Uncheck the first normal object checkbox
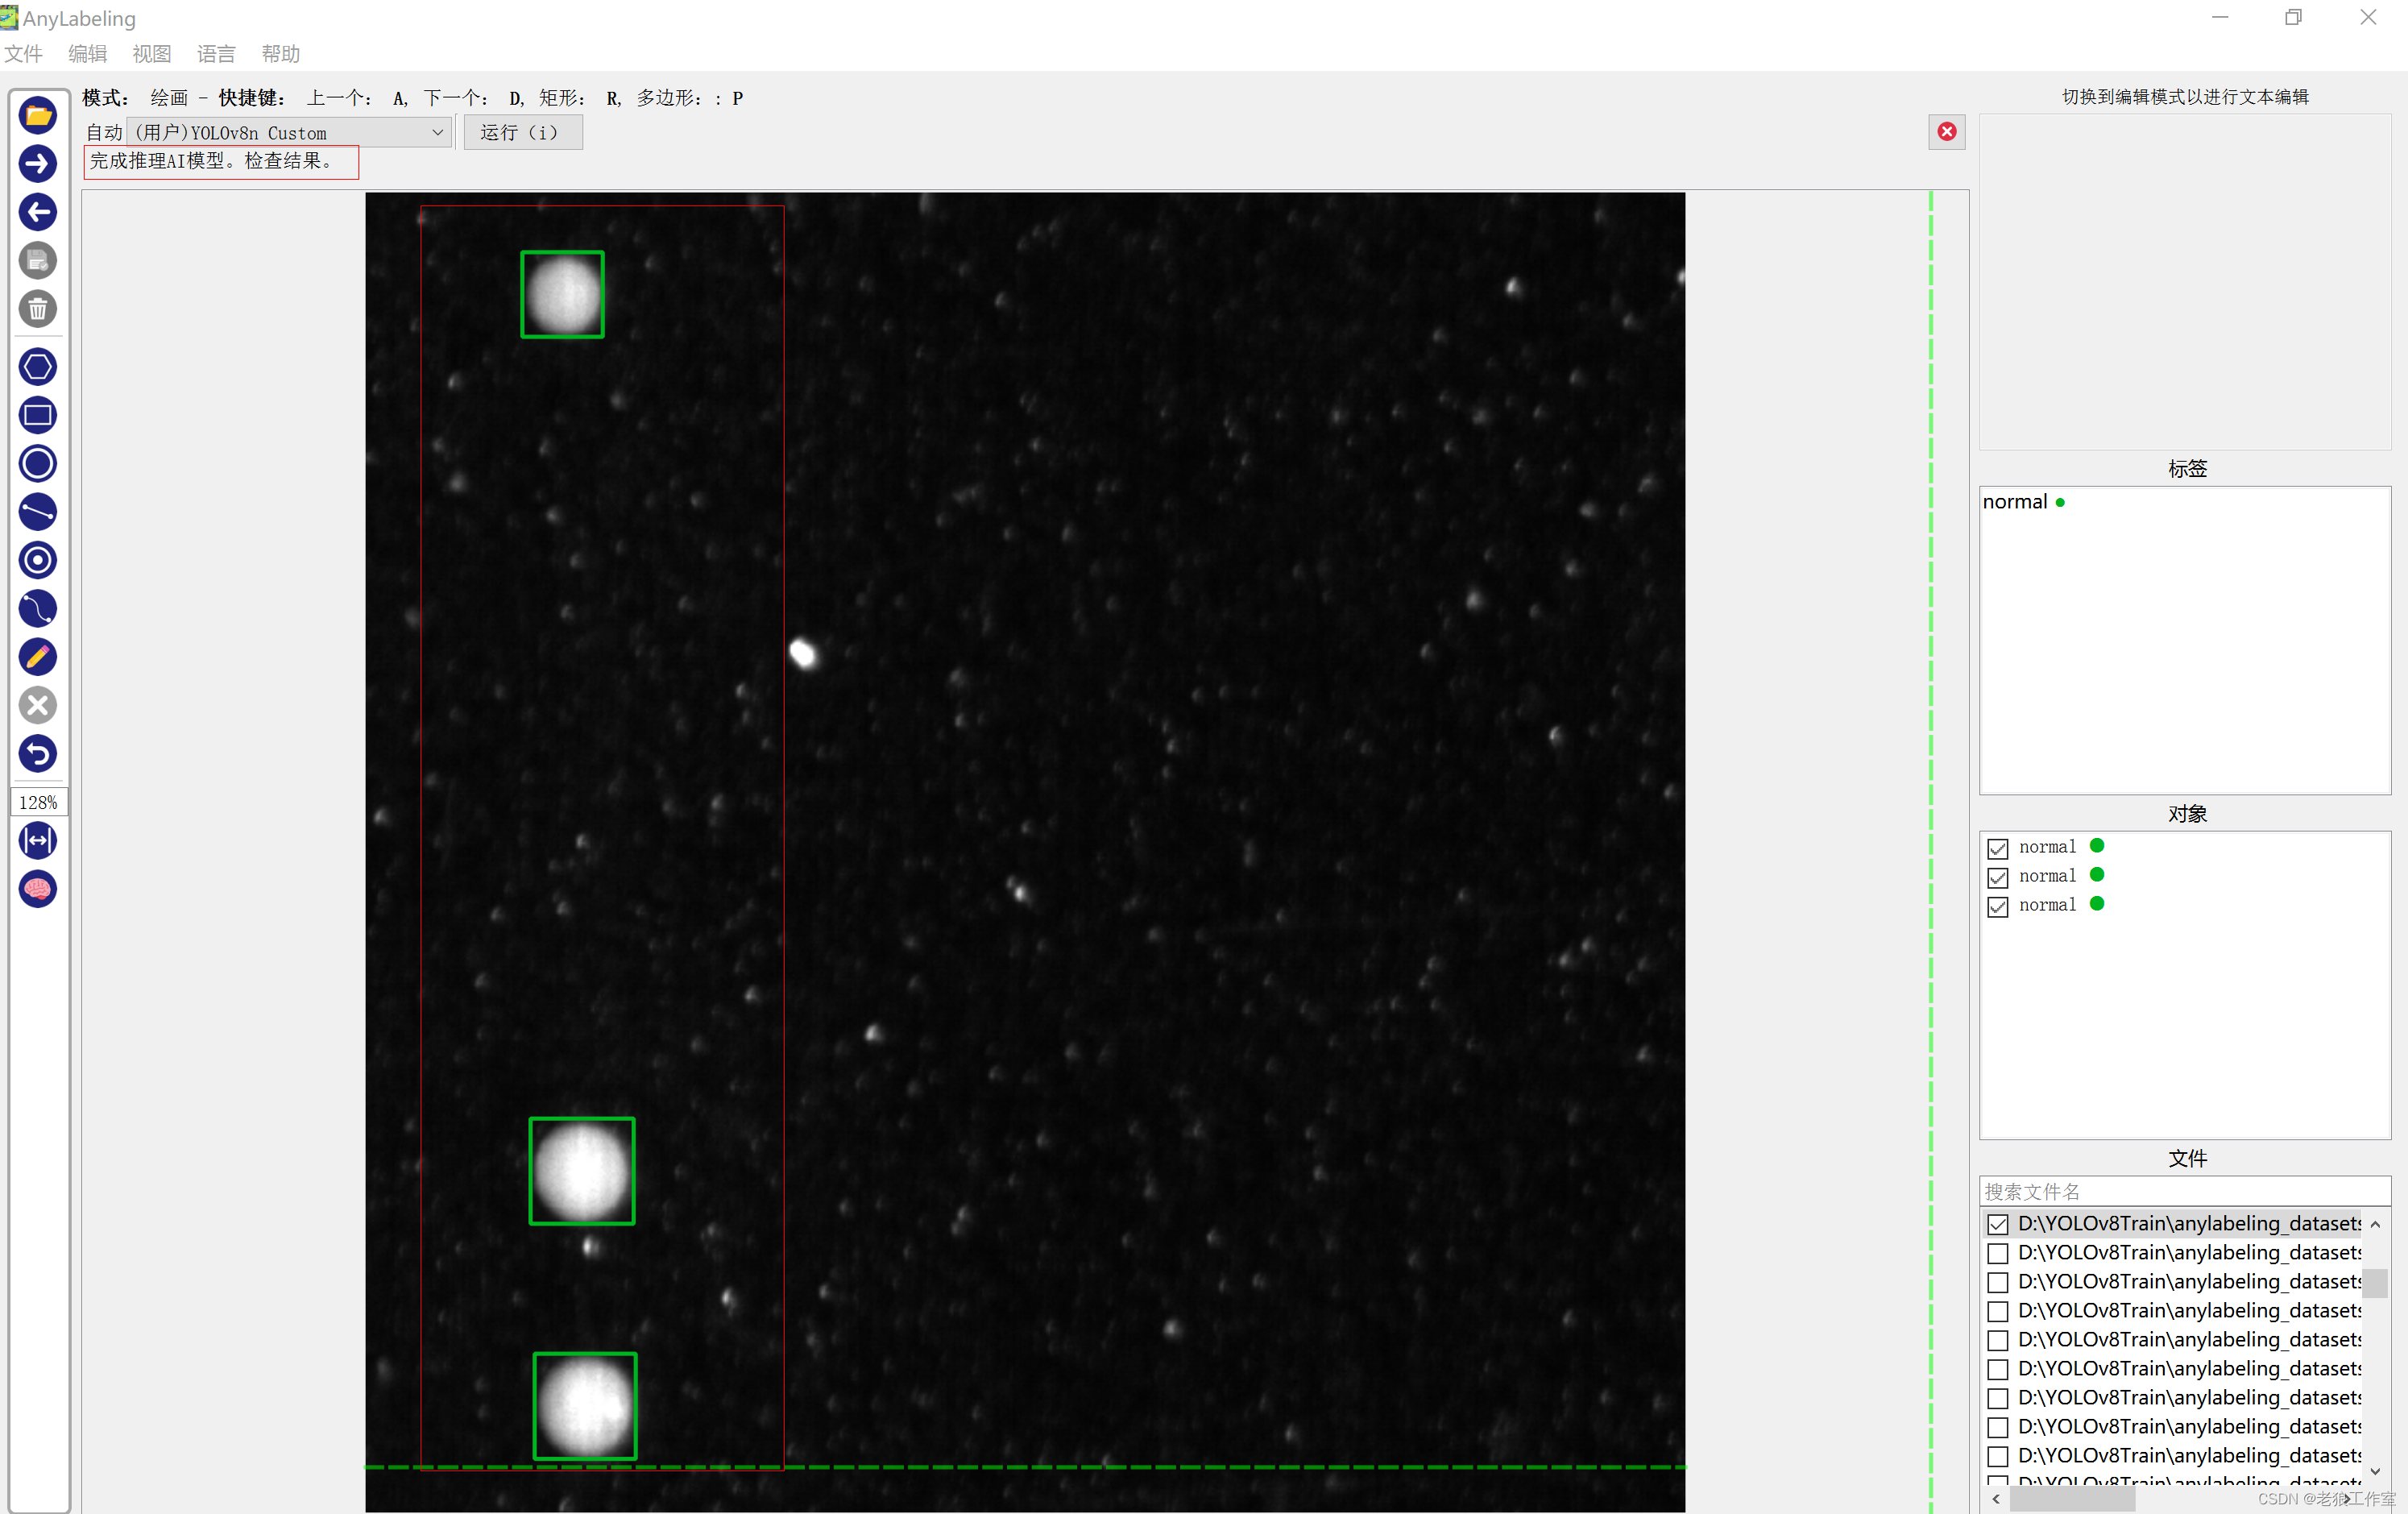Viewport: 2408px width, 1514px height. pyautogui.click(x=1997, y=848)
